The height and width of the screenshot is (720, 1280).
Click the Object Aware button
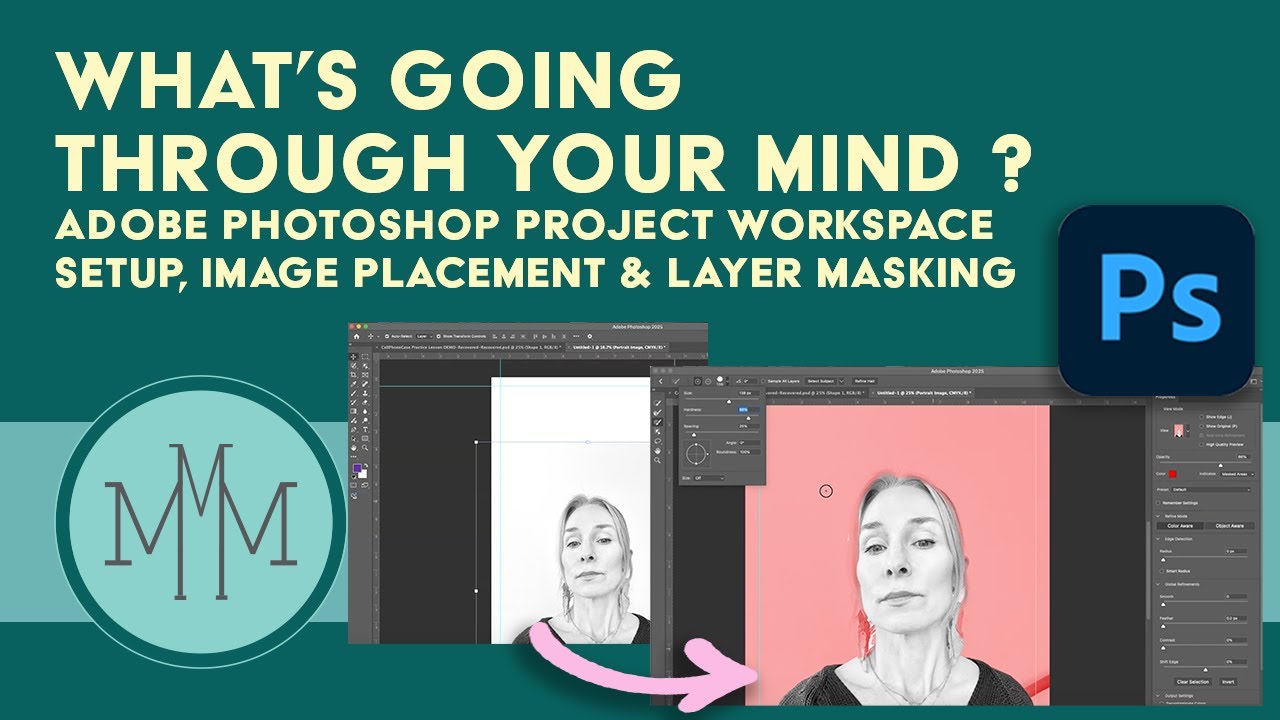1230,526
